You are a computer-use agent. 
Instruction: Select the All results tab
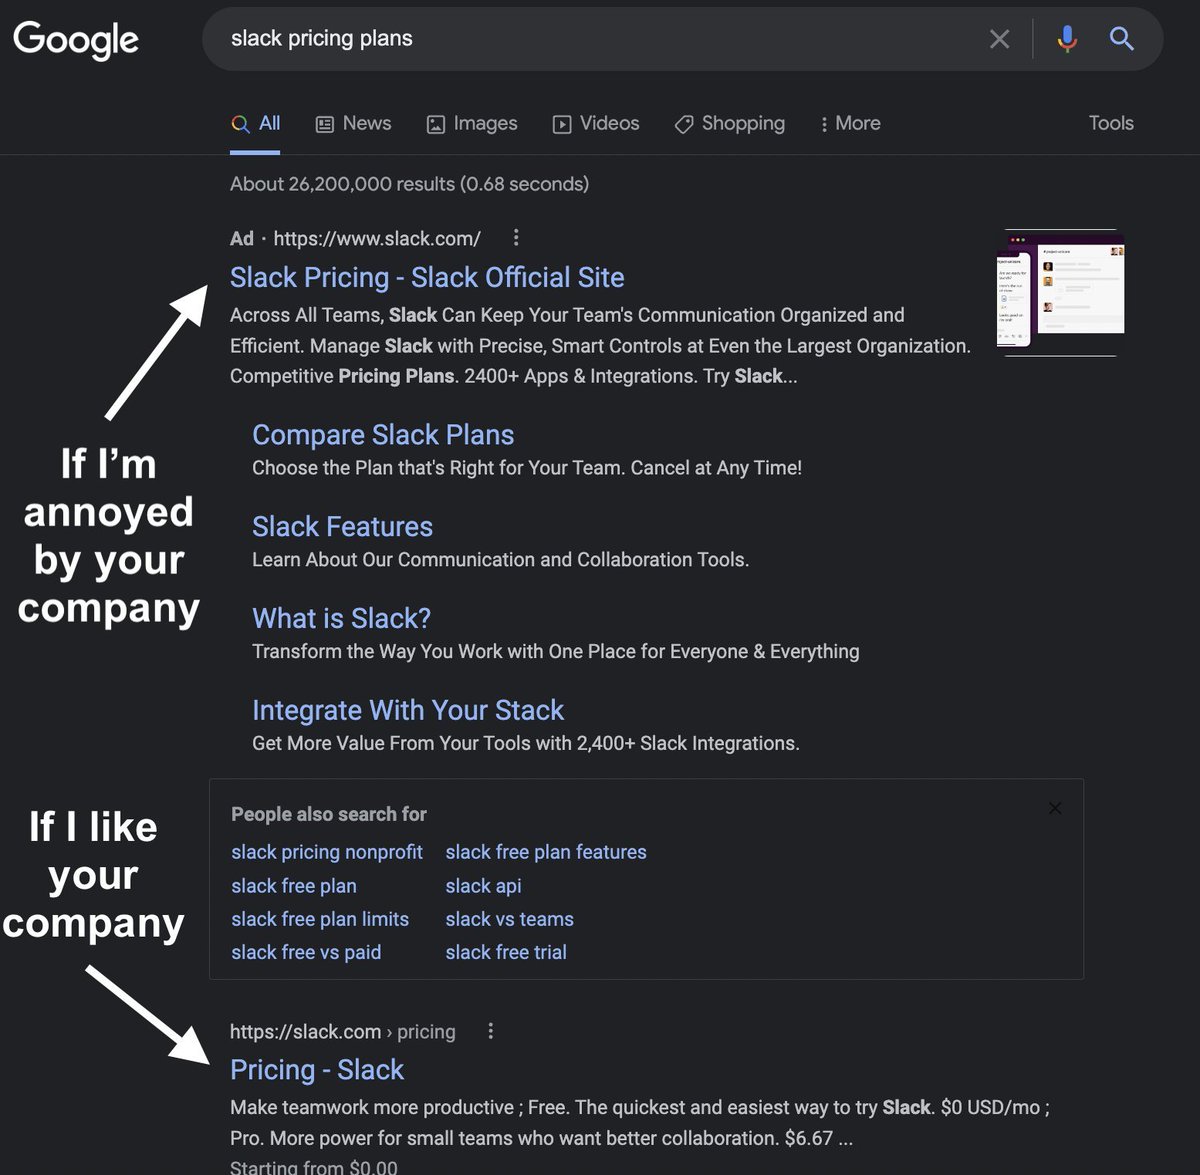(255, 124)
